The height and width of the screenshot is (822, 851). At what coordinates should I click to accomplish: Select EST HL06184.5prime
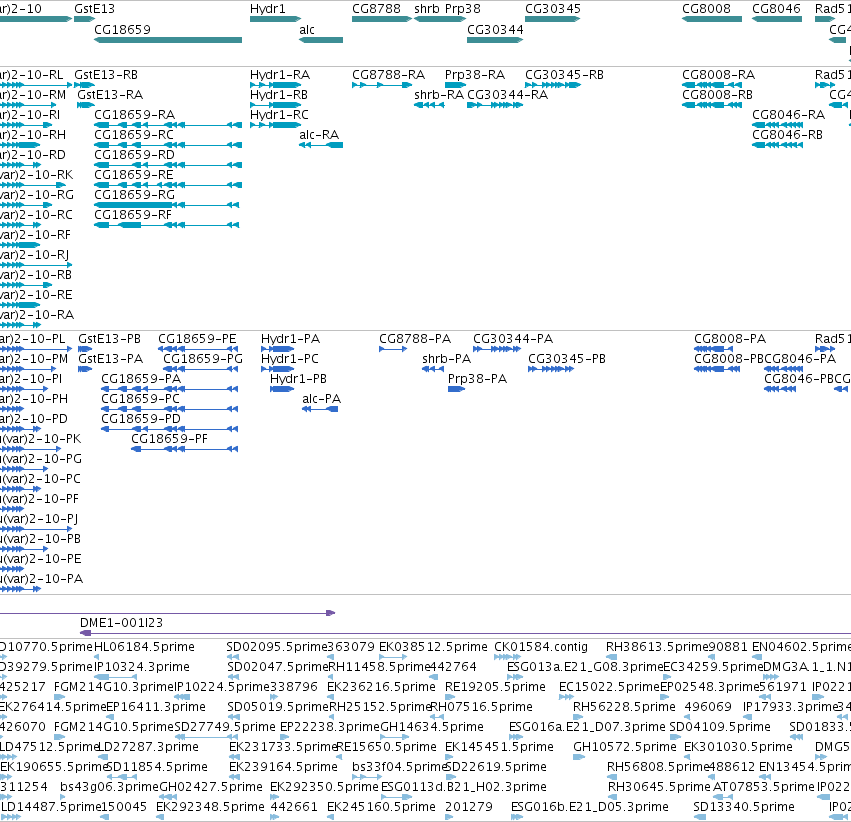point(144,647)
